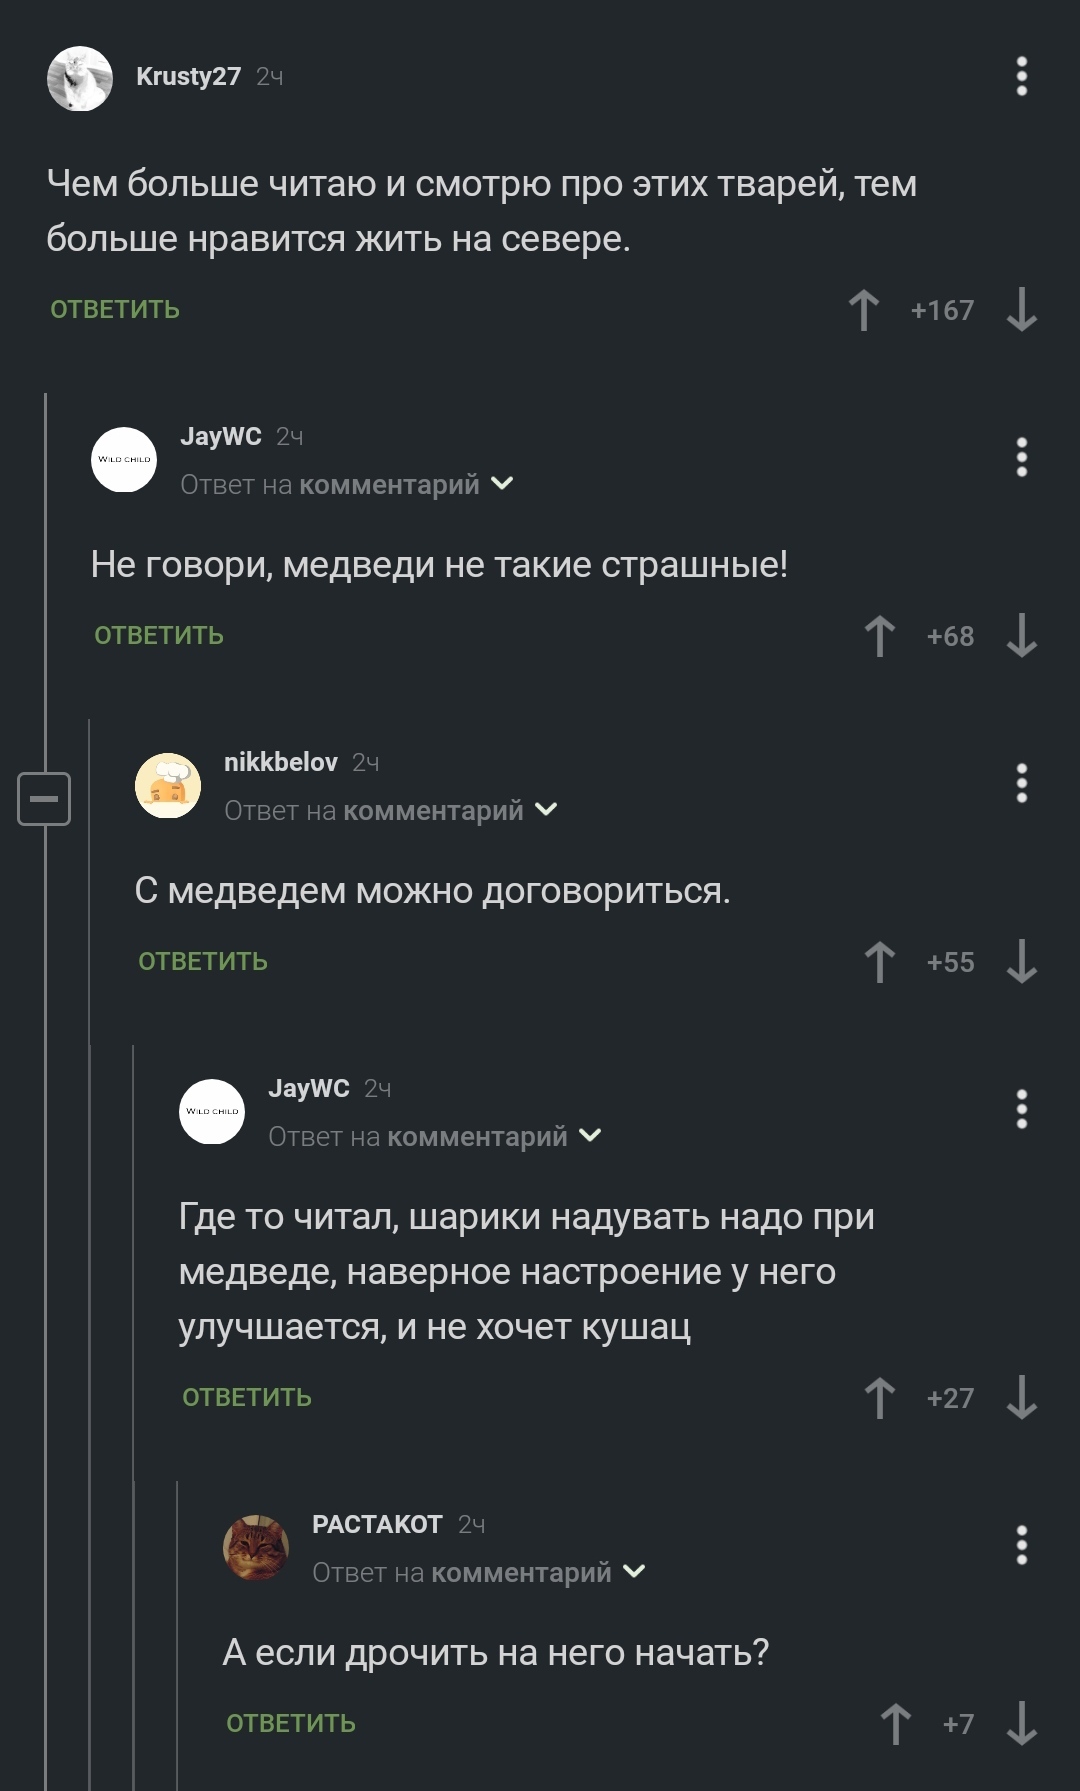This screenshot has height=1791, width=1080.
Task: Reply to Krusty27's comment
Action: click(x=115, y=310)
